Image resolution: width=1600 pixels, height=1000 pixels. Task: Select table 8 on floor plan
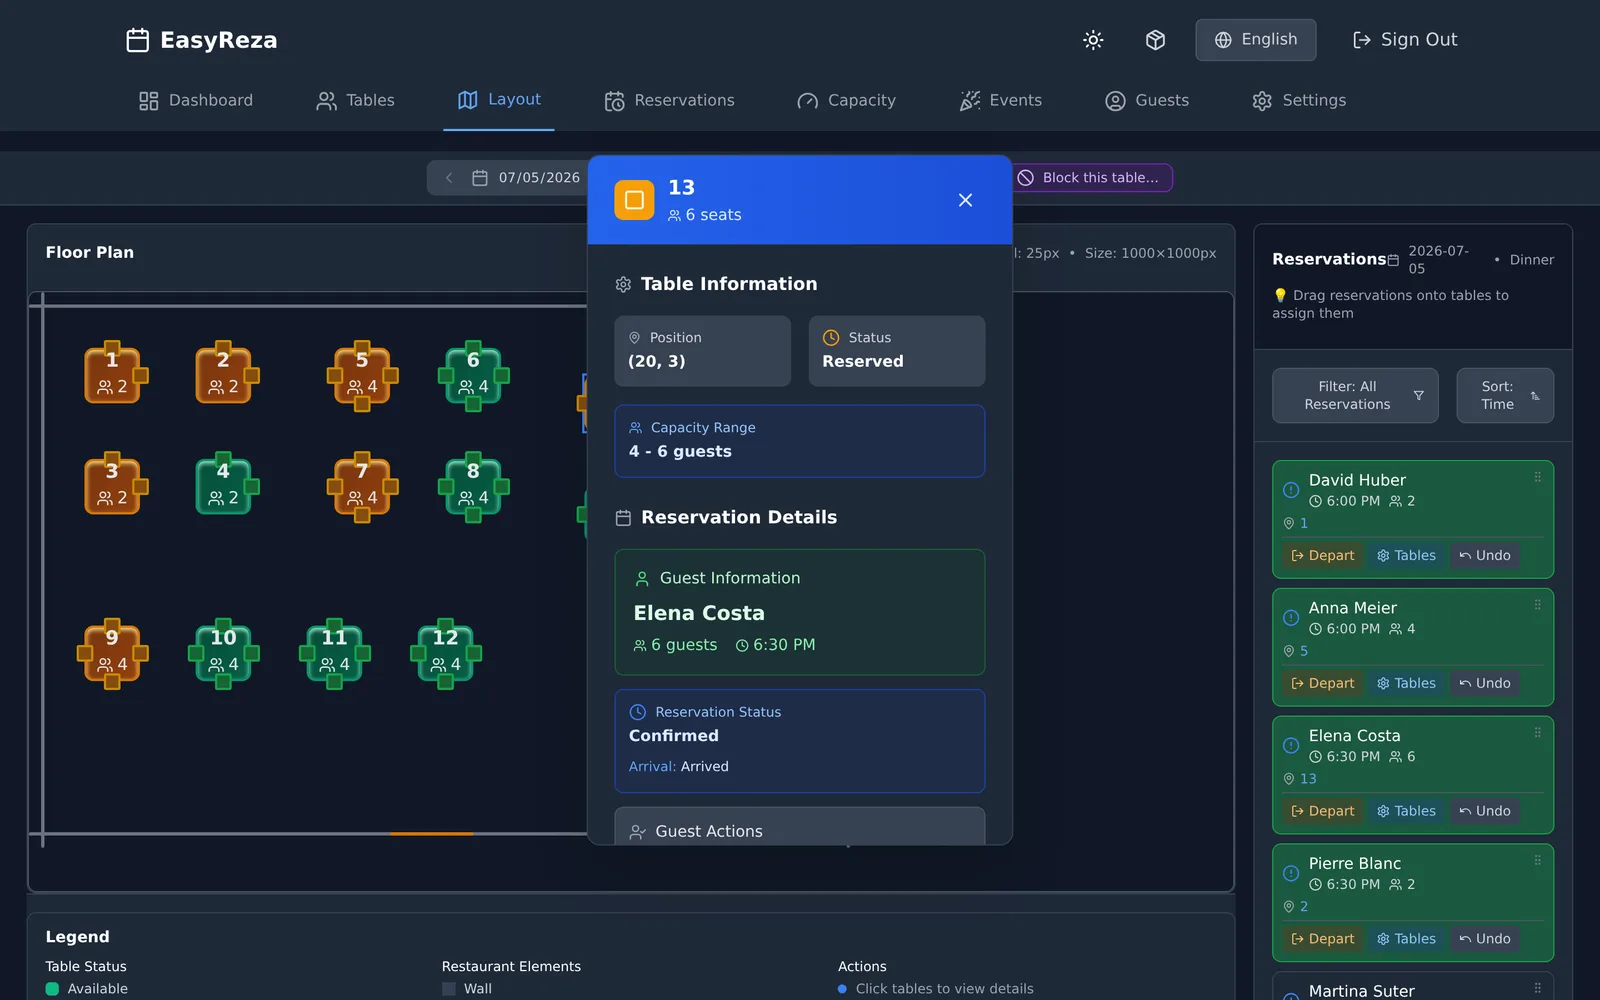click(474, 485)
